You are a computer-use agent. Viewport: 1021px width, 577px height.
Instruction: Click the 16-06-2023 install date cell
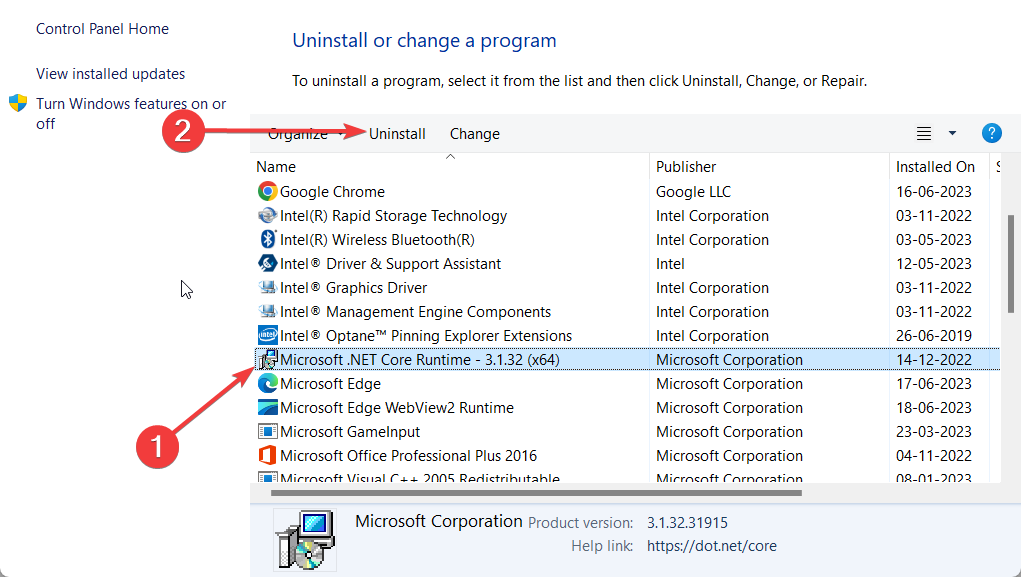[934, 191]
